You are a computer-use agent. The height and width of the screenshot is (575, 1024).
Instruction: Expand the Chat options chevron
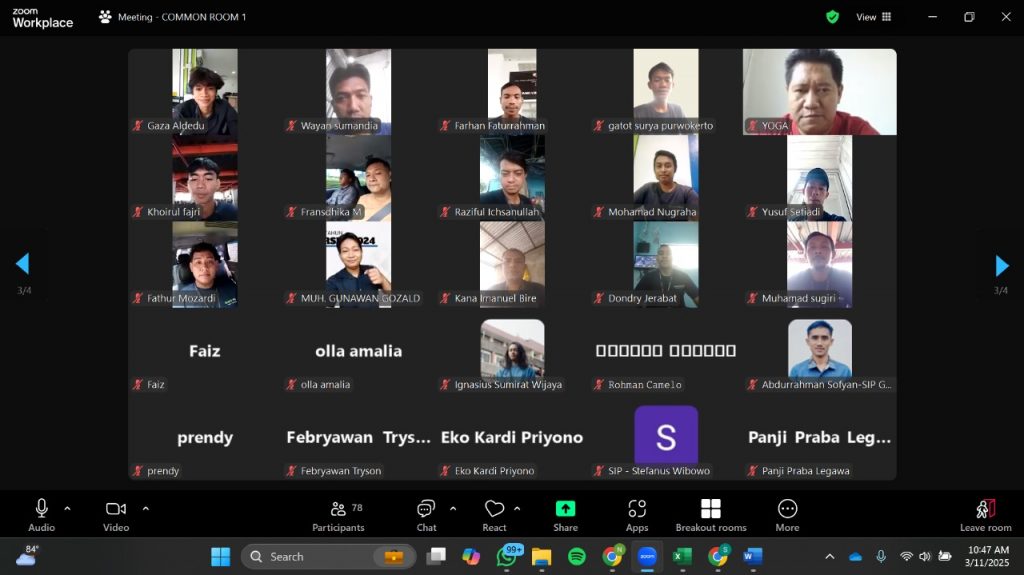[x=453, y=508]
